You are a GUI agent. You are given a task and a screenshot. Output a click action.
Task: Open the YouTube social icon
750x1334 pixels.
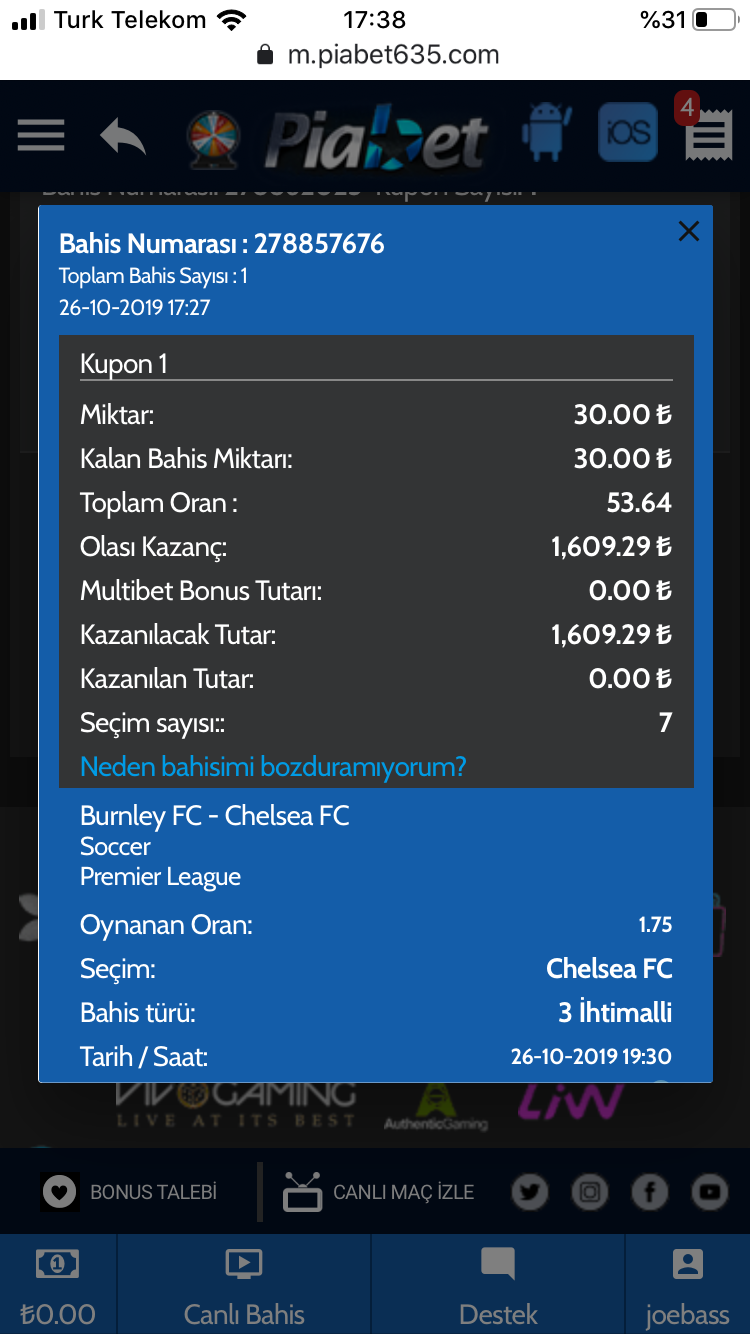point(710,1191)
